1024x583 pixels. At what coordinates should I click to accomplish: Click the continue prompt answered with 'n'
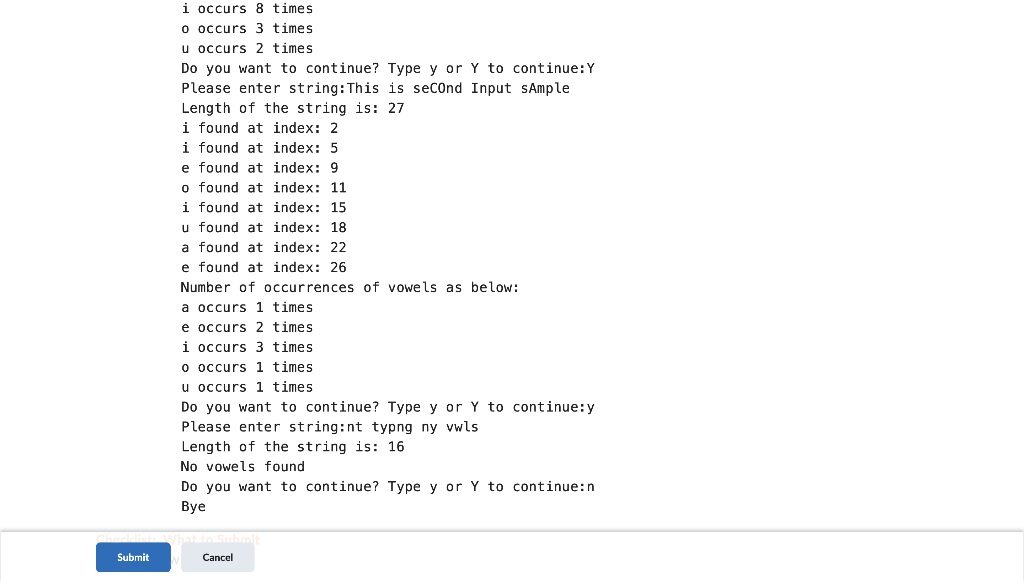(387, 486)
